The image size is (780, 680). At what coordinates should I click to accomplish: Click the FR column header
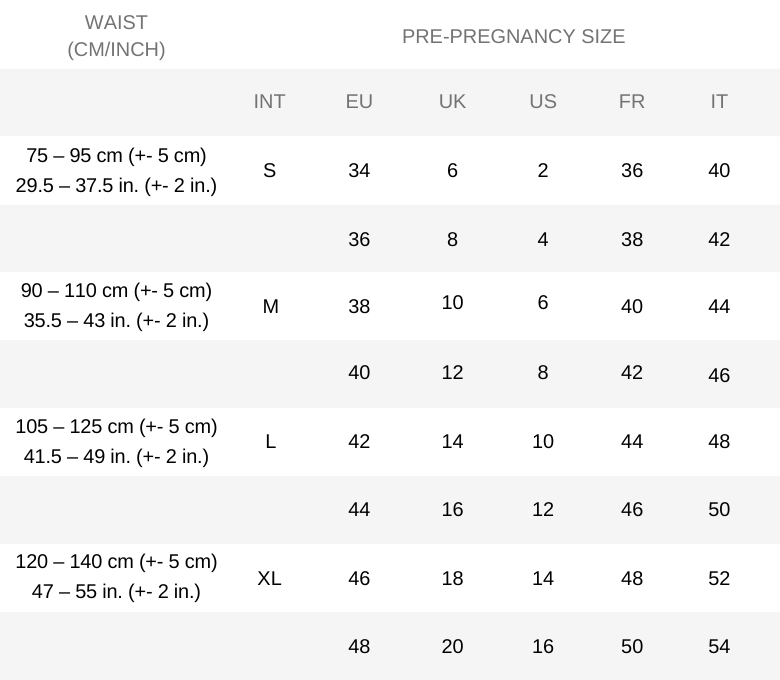coord(632,101)
